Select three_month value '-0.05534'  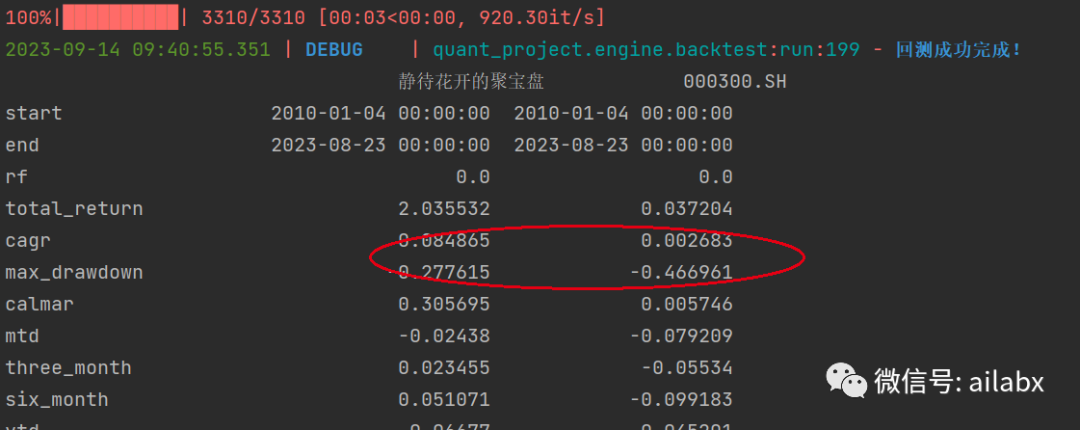click(687, 368)
